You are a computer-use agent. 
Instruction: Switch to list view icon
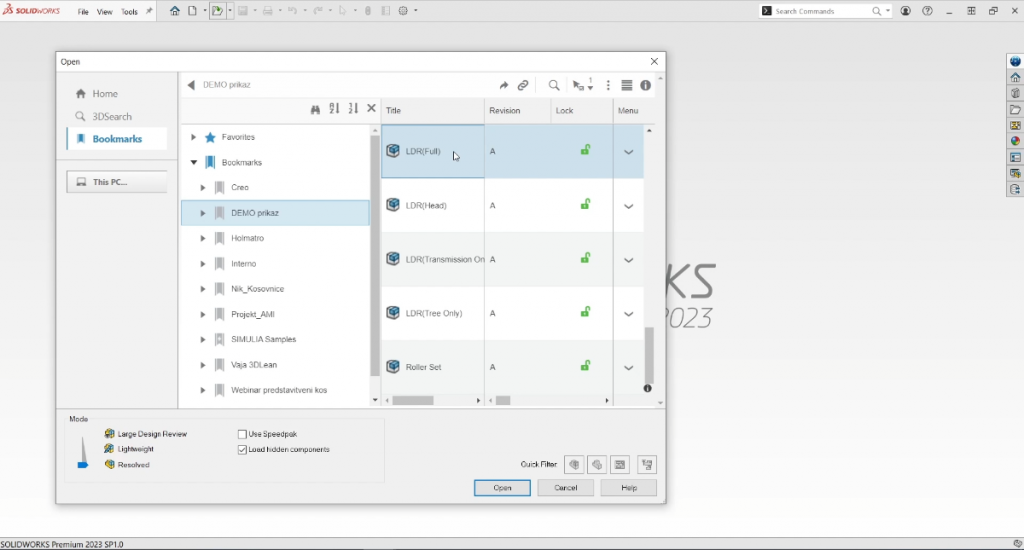pos(627,86)
